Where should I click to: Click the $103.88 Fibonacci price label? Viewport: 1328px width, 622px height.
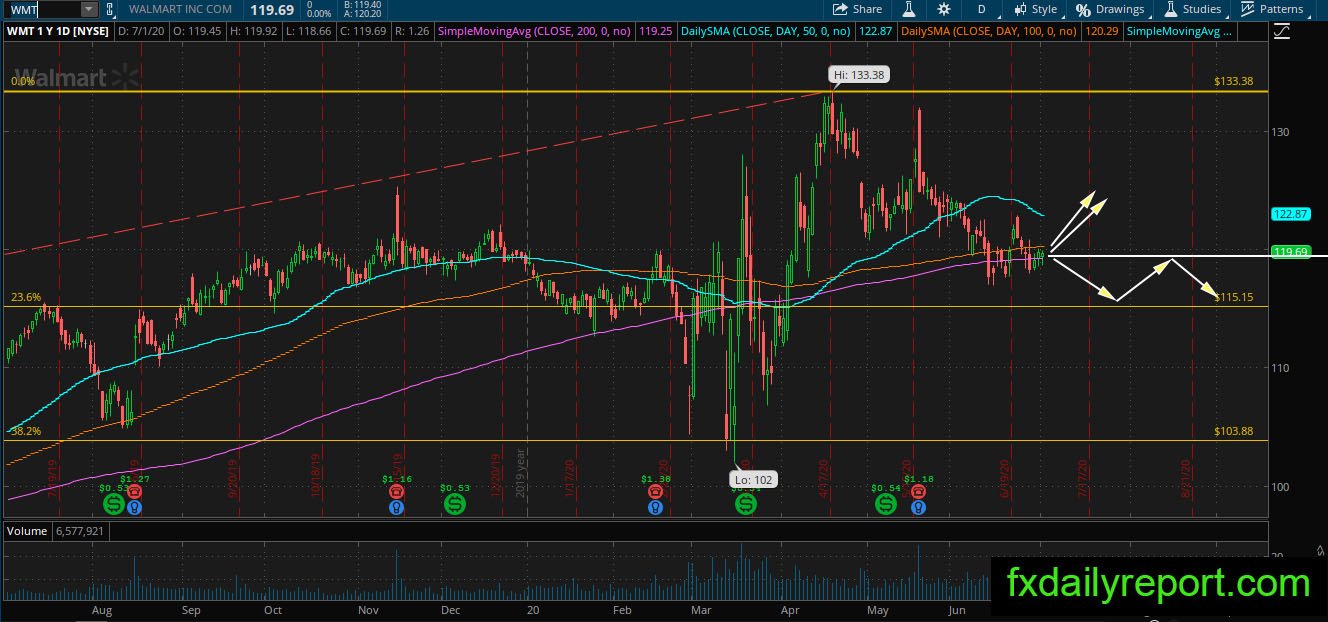coord(1233,431)
